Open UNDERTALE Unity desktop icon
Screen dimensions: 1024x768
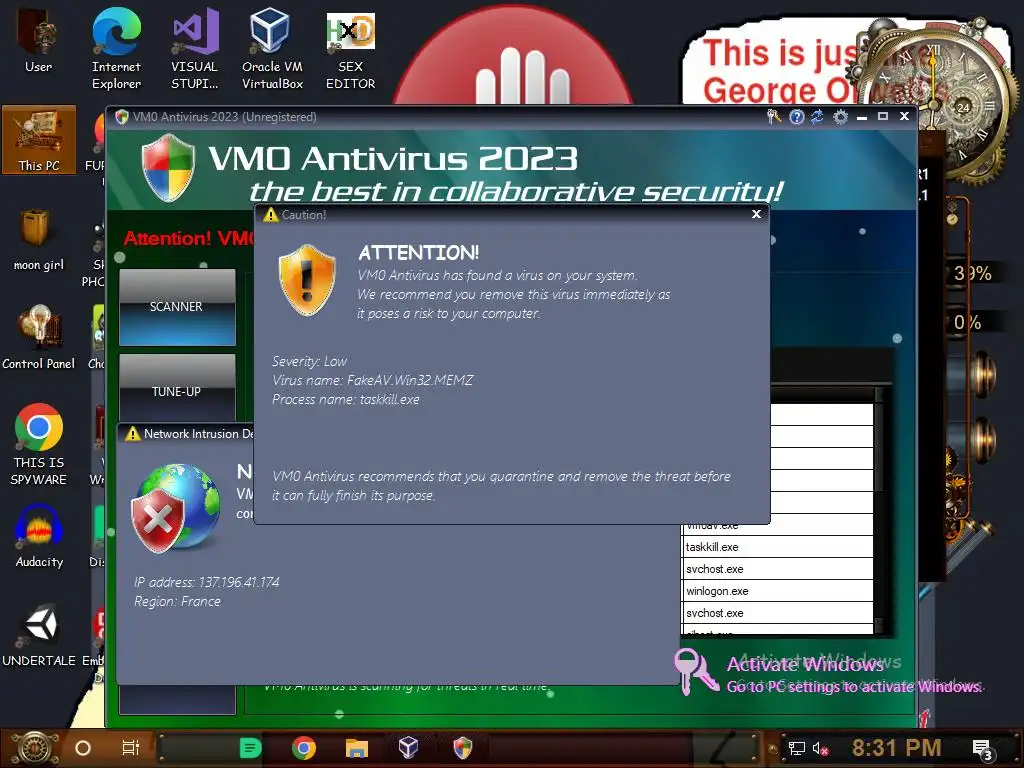pos(39,635)
